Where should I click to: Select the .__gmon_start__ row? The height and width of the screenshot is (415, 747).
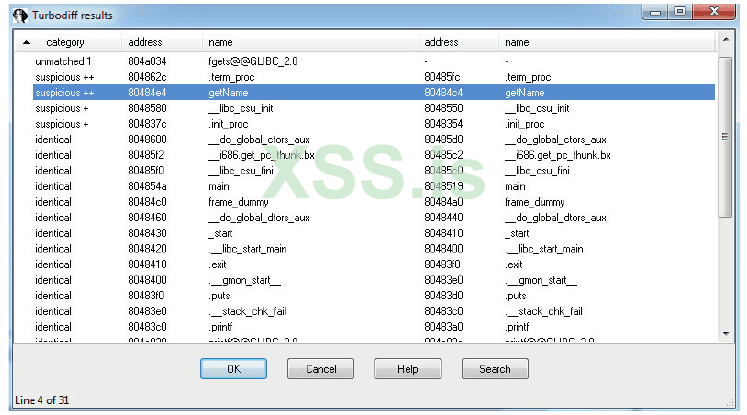point(374,280)
